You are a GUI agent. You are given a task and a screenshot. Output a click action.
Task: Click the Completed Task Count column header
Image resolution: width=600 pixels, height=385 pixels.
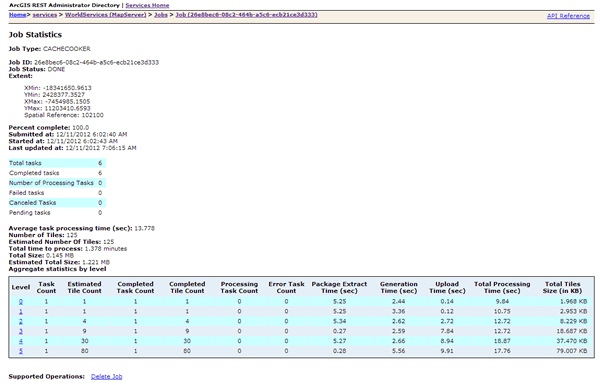coord(135,287)
